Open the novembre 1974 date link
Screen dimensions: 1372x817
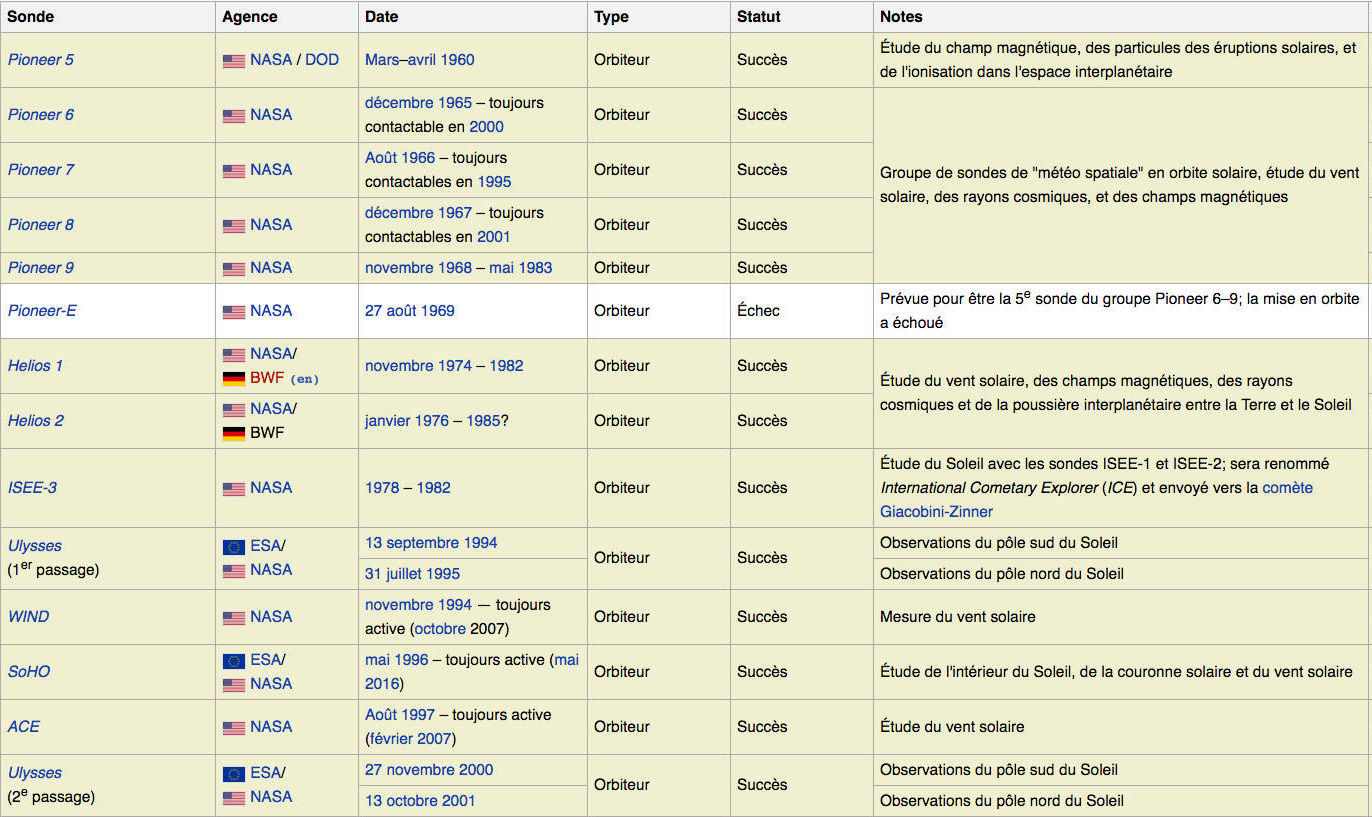pyautogui.click(x=419, y=366)
